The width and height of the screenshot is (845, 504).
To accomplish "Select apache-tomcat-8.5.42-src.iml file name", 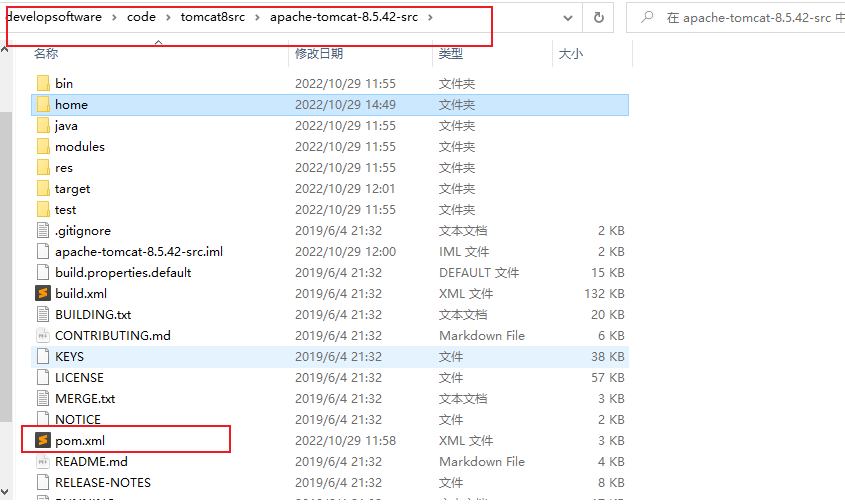I will coord(139,252).
